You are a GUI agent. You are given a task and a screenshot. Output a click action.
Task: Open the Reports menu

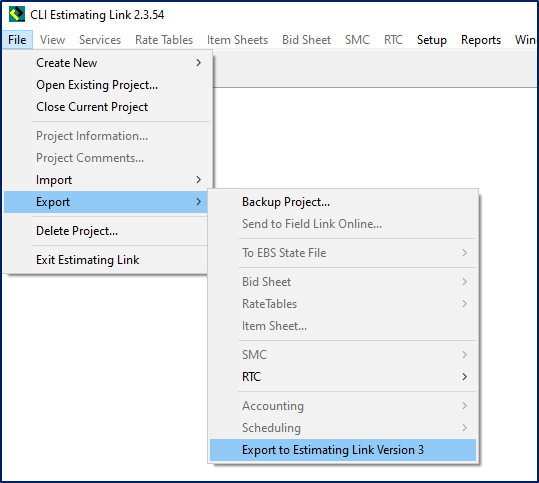click(x=481, y=40)
